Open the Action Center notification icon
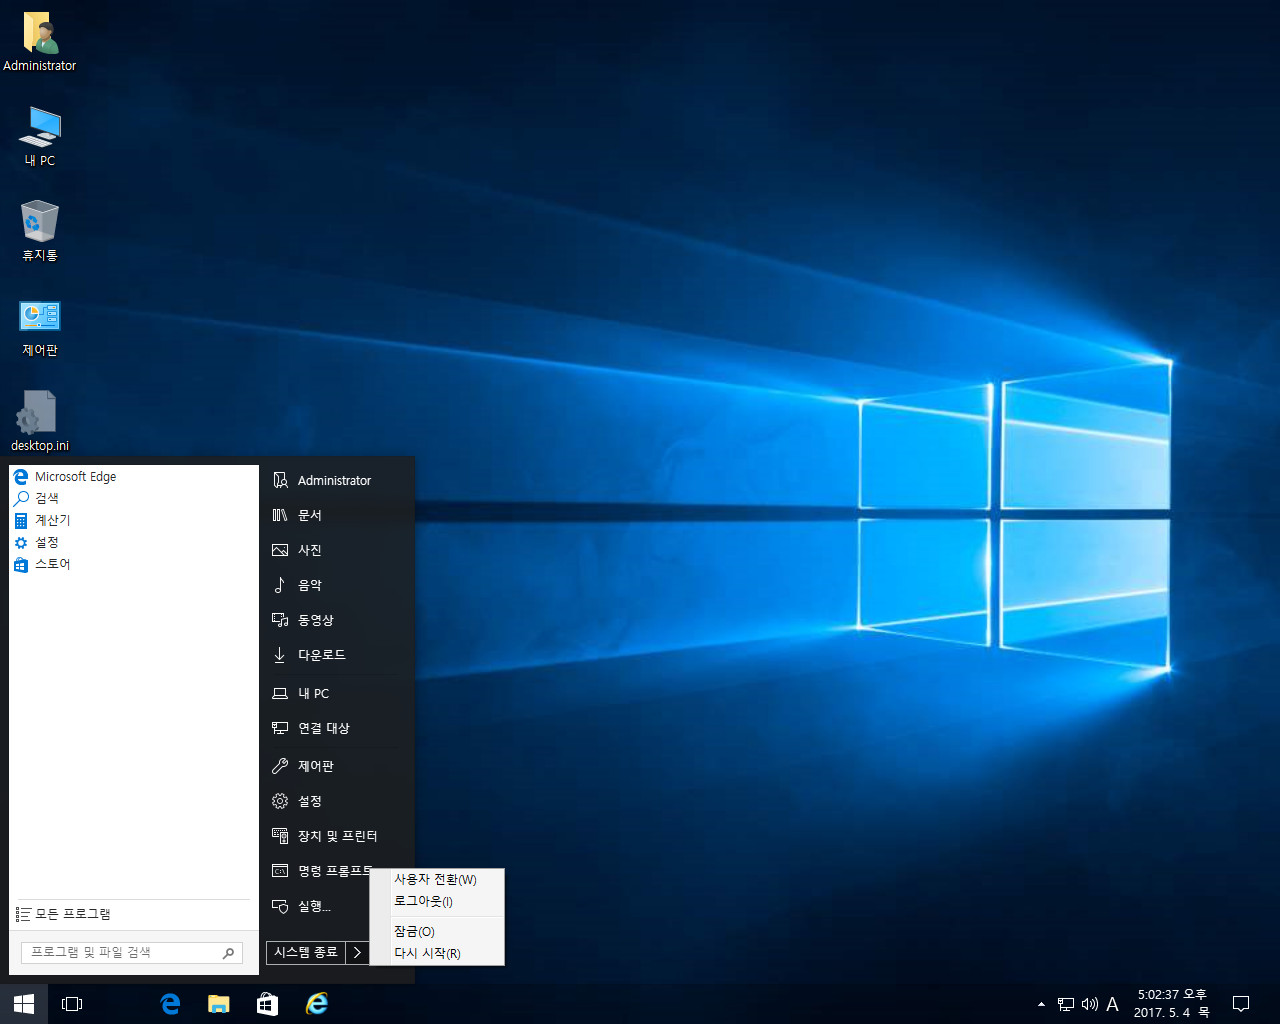Screen dimensions: 1280x1024 pos(1241,1004)
